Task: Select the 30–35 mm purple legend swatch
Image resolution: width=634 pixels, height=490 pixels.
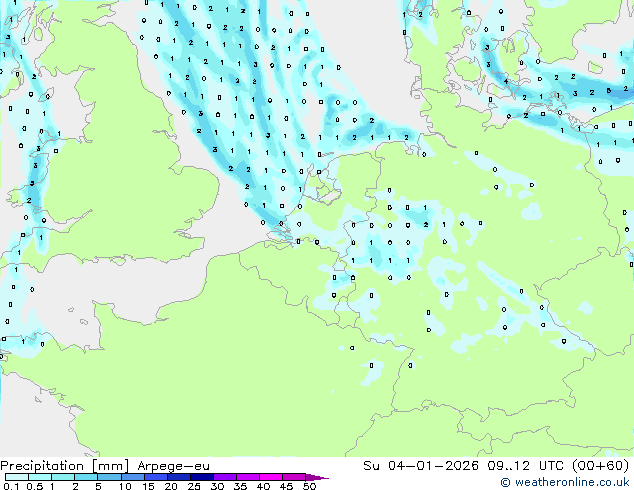Action: point(225,477)
